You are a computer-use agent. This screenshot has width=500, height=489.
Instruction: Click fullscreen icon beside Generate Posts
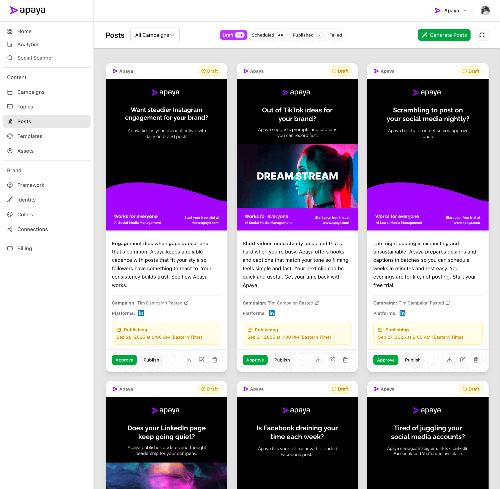pos(482,35)
